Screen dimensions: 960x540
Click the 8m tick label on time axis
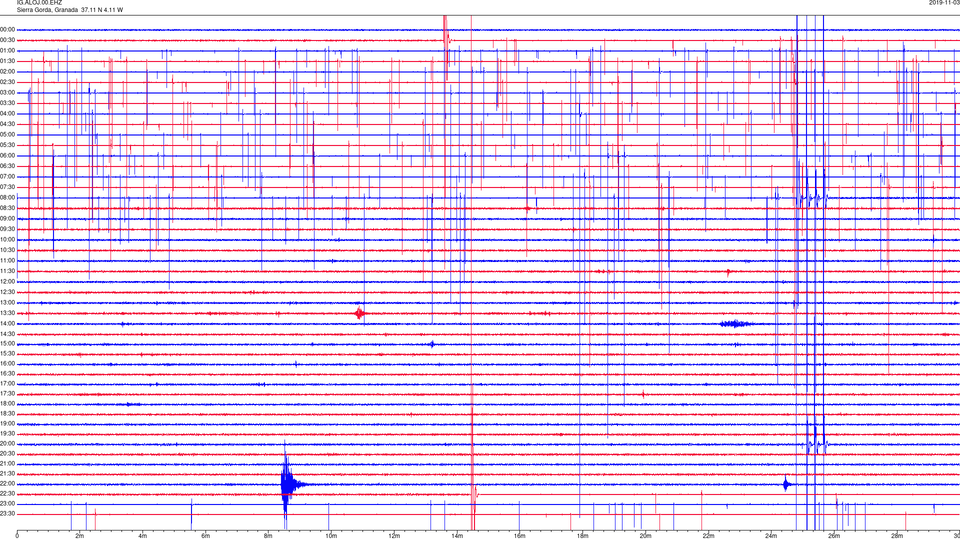point(268,536)
